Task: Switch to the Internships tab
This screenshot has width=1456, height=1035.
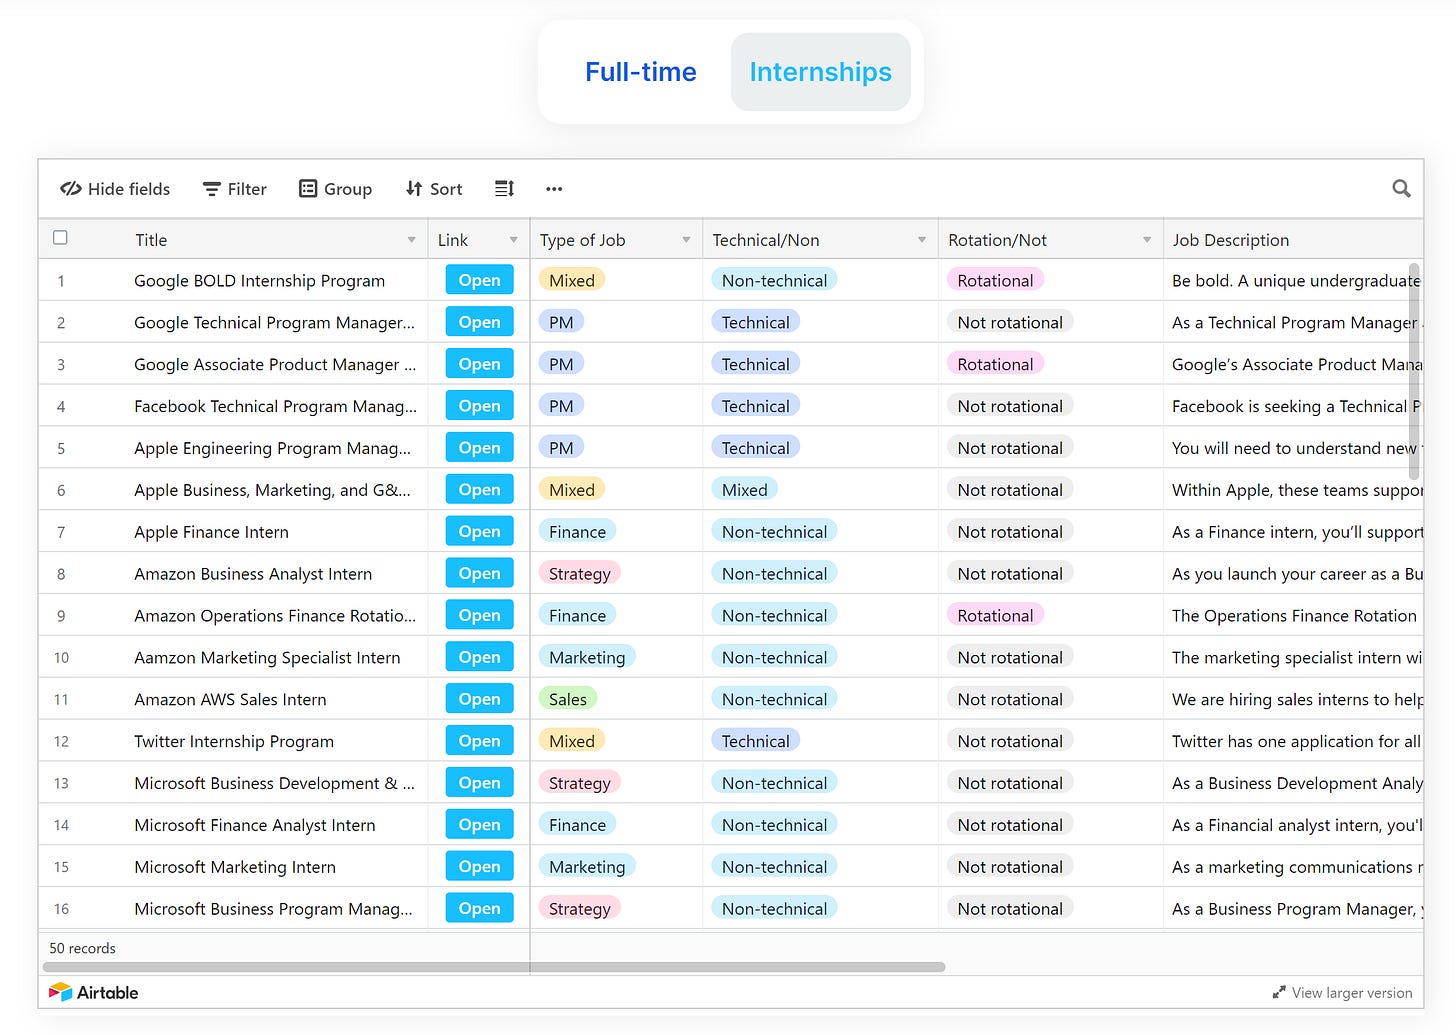Action: pos(820,72)
